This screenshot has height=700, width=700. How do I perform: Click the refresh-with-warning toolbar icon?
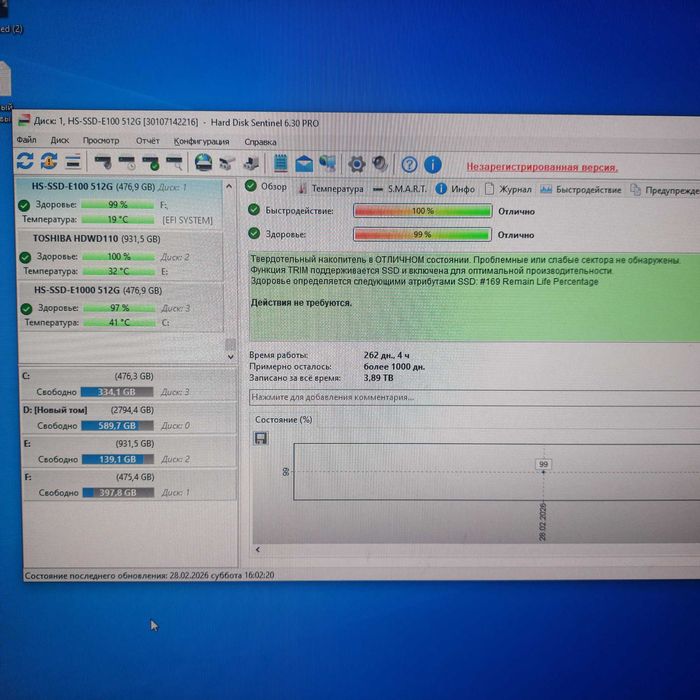tap(49, 161)
